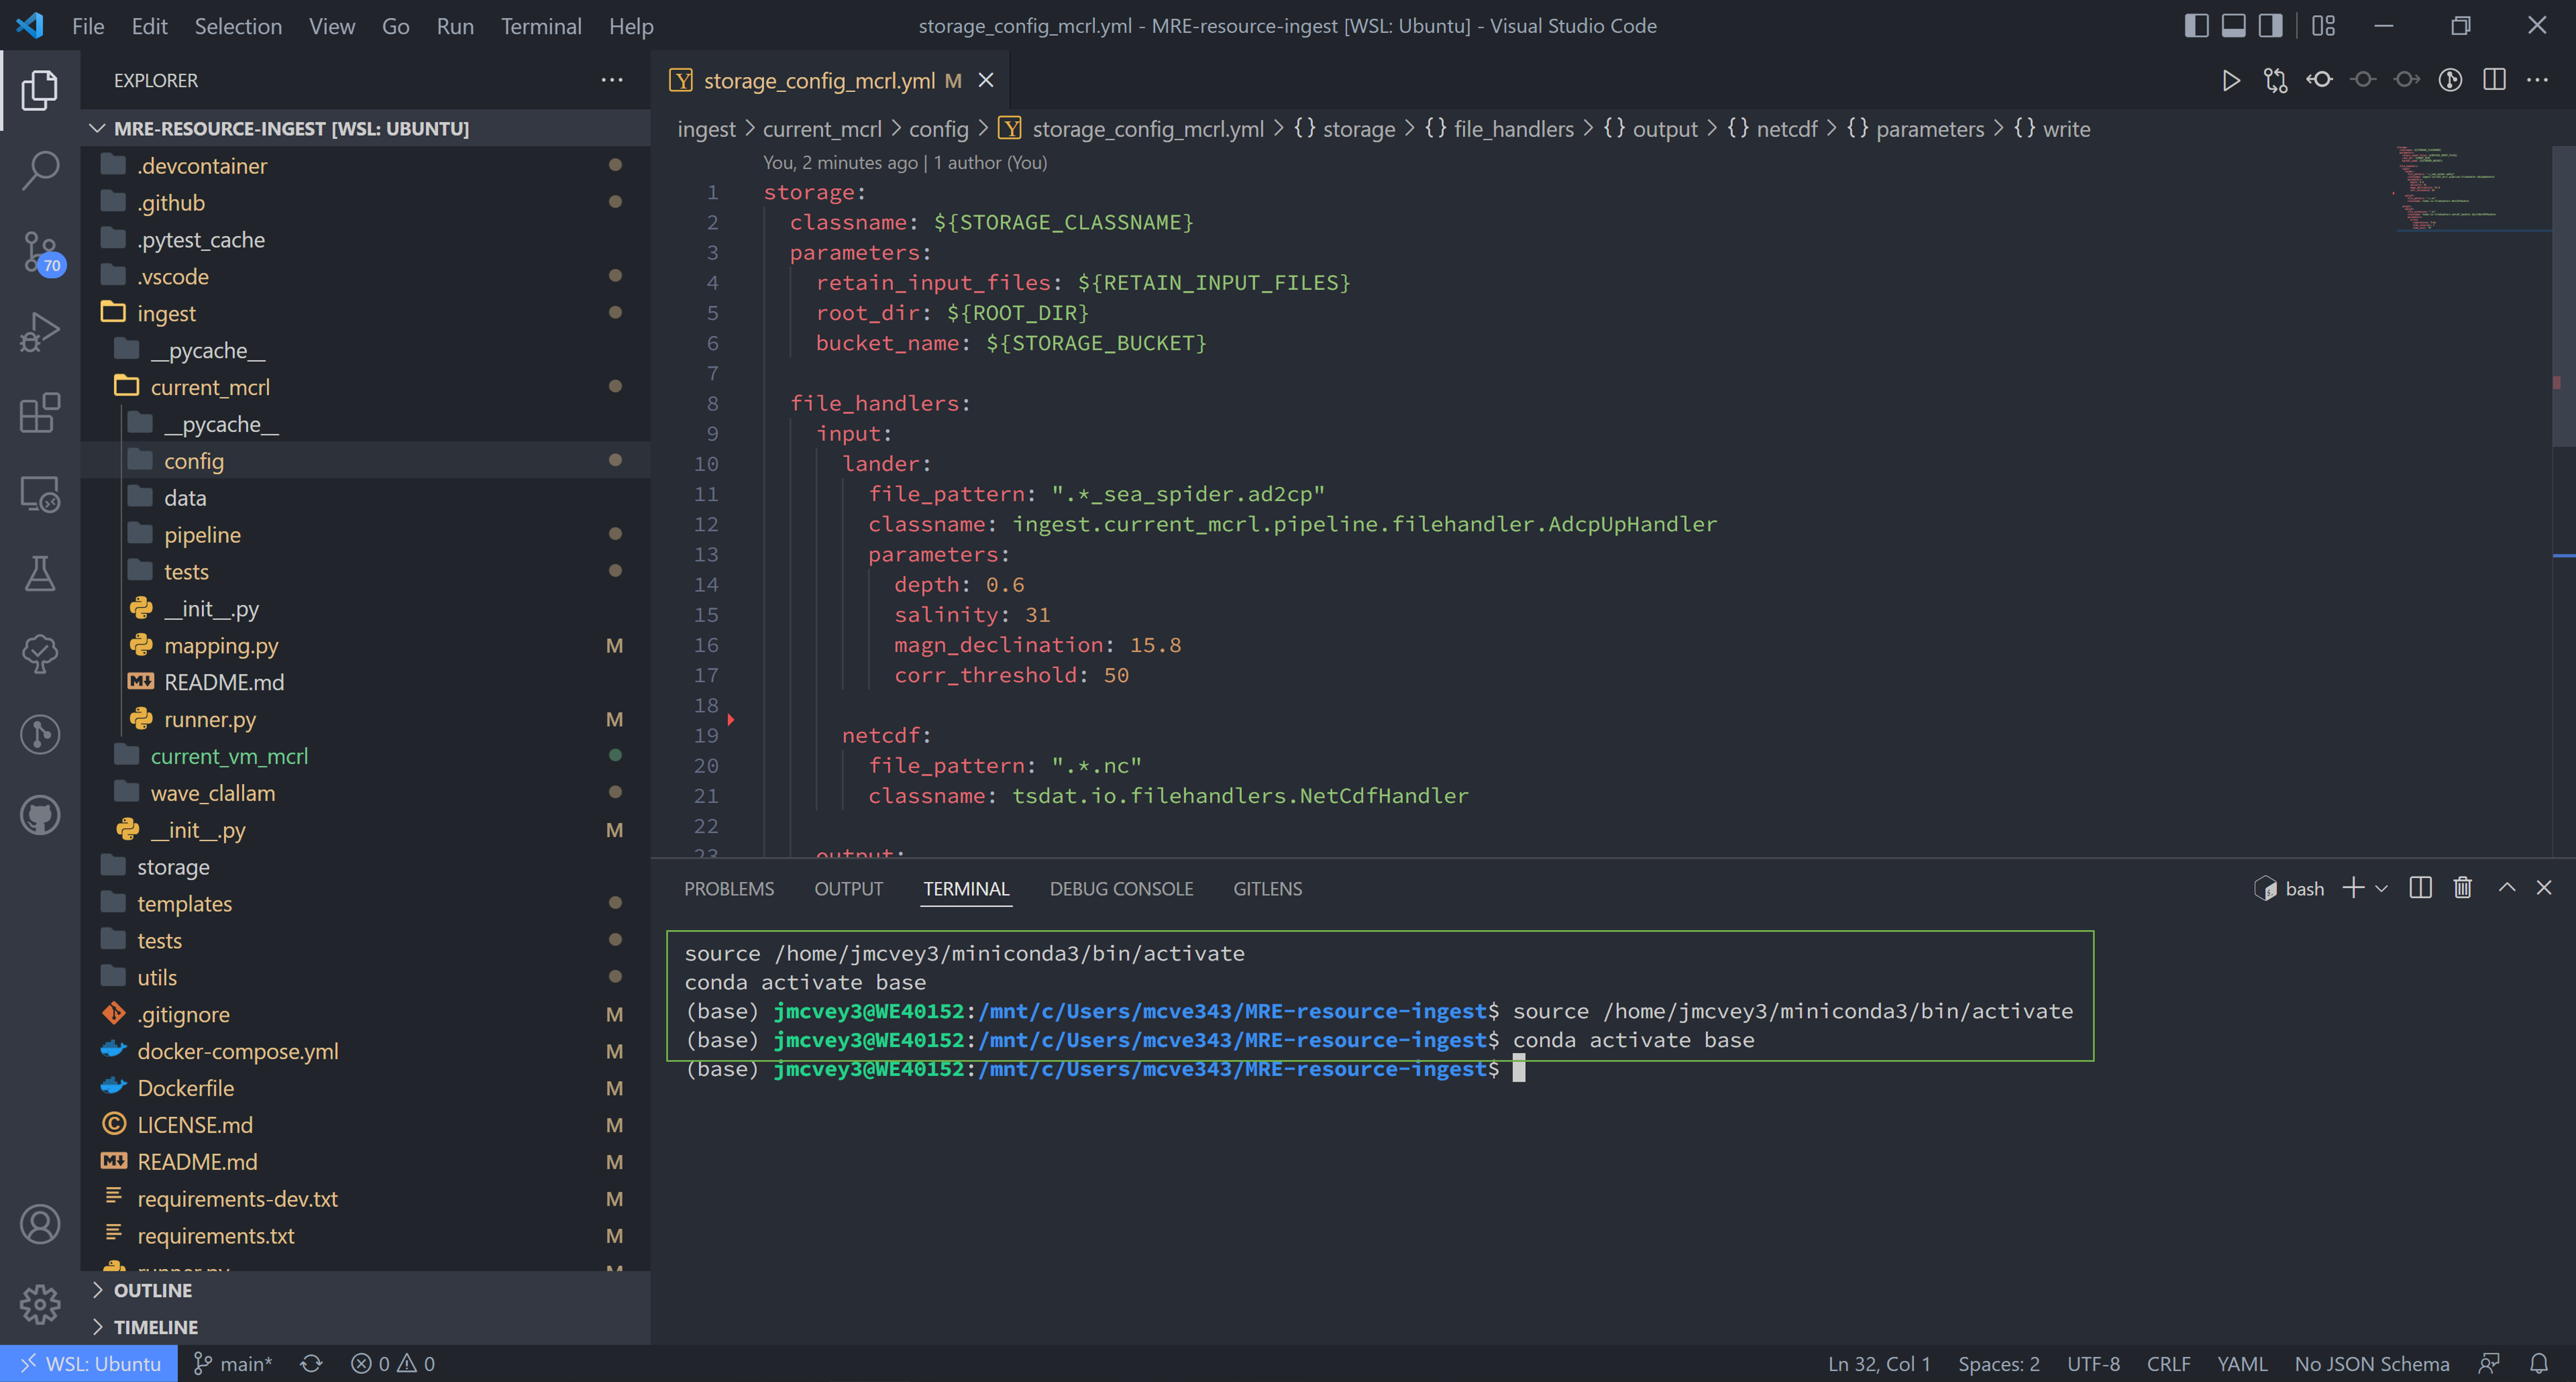2576x1382 pixels.
Task: Click the feedback icon in status bar
Action: click(x=2489, y=1364)
